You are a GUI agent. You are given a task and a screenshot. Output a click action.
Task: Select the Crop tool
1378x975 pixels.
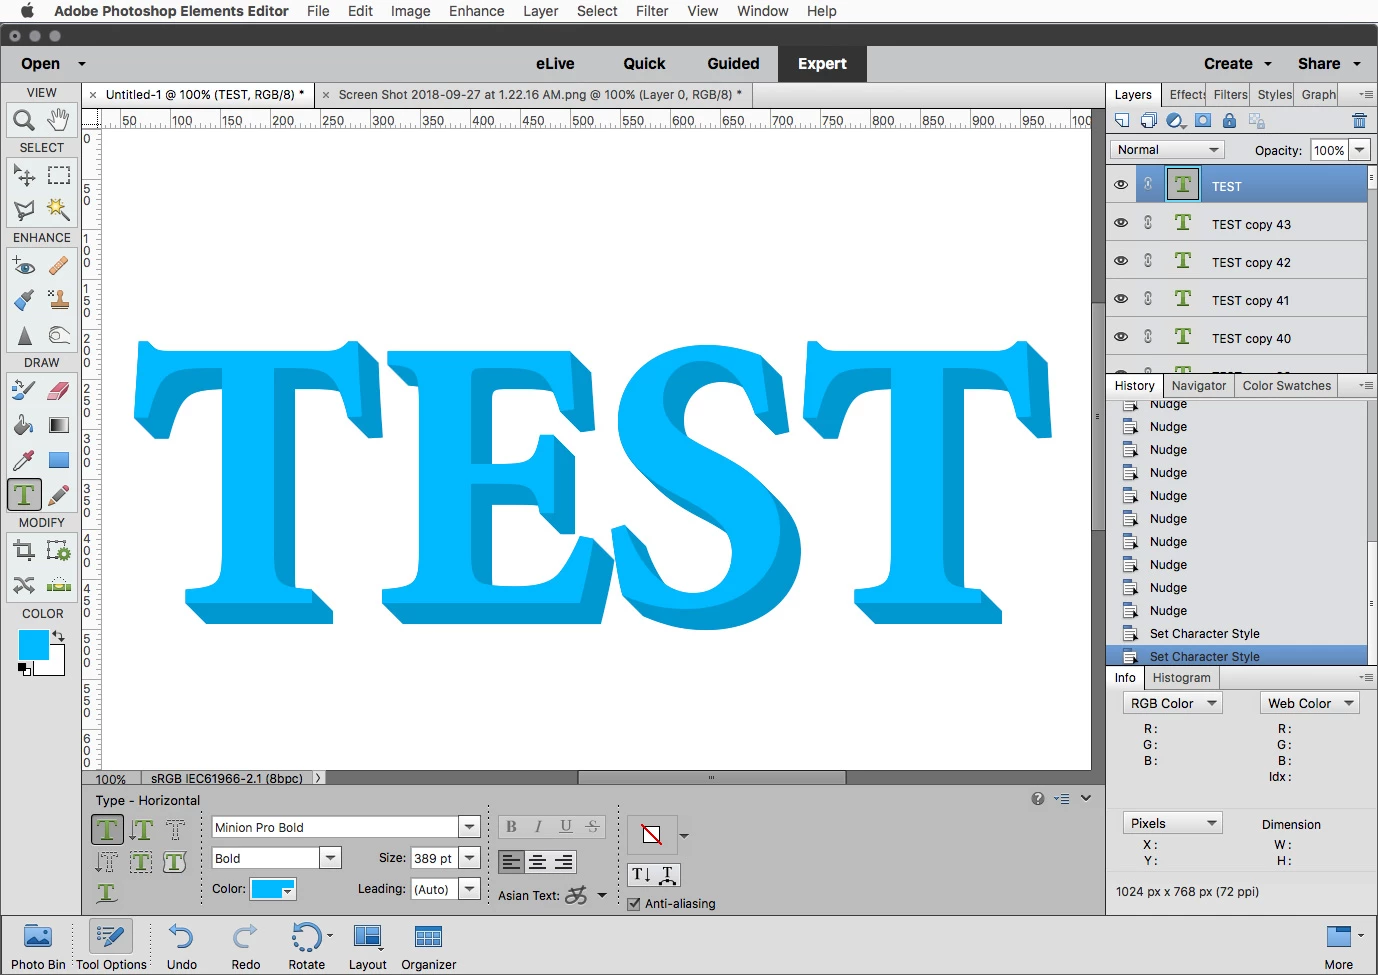[x=24, y=550]
